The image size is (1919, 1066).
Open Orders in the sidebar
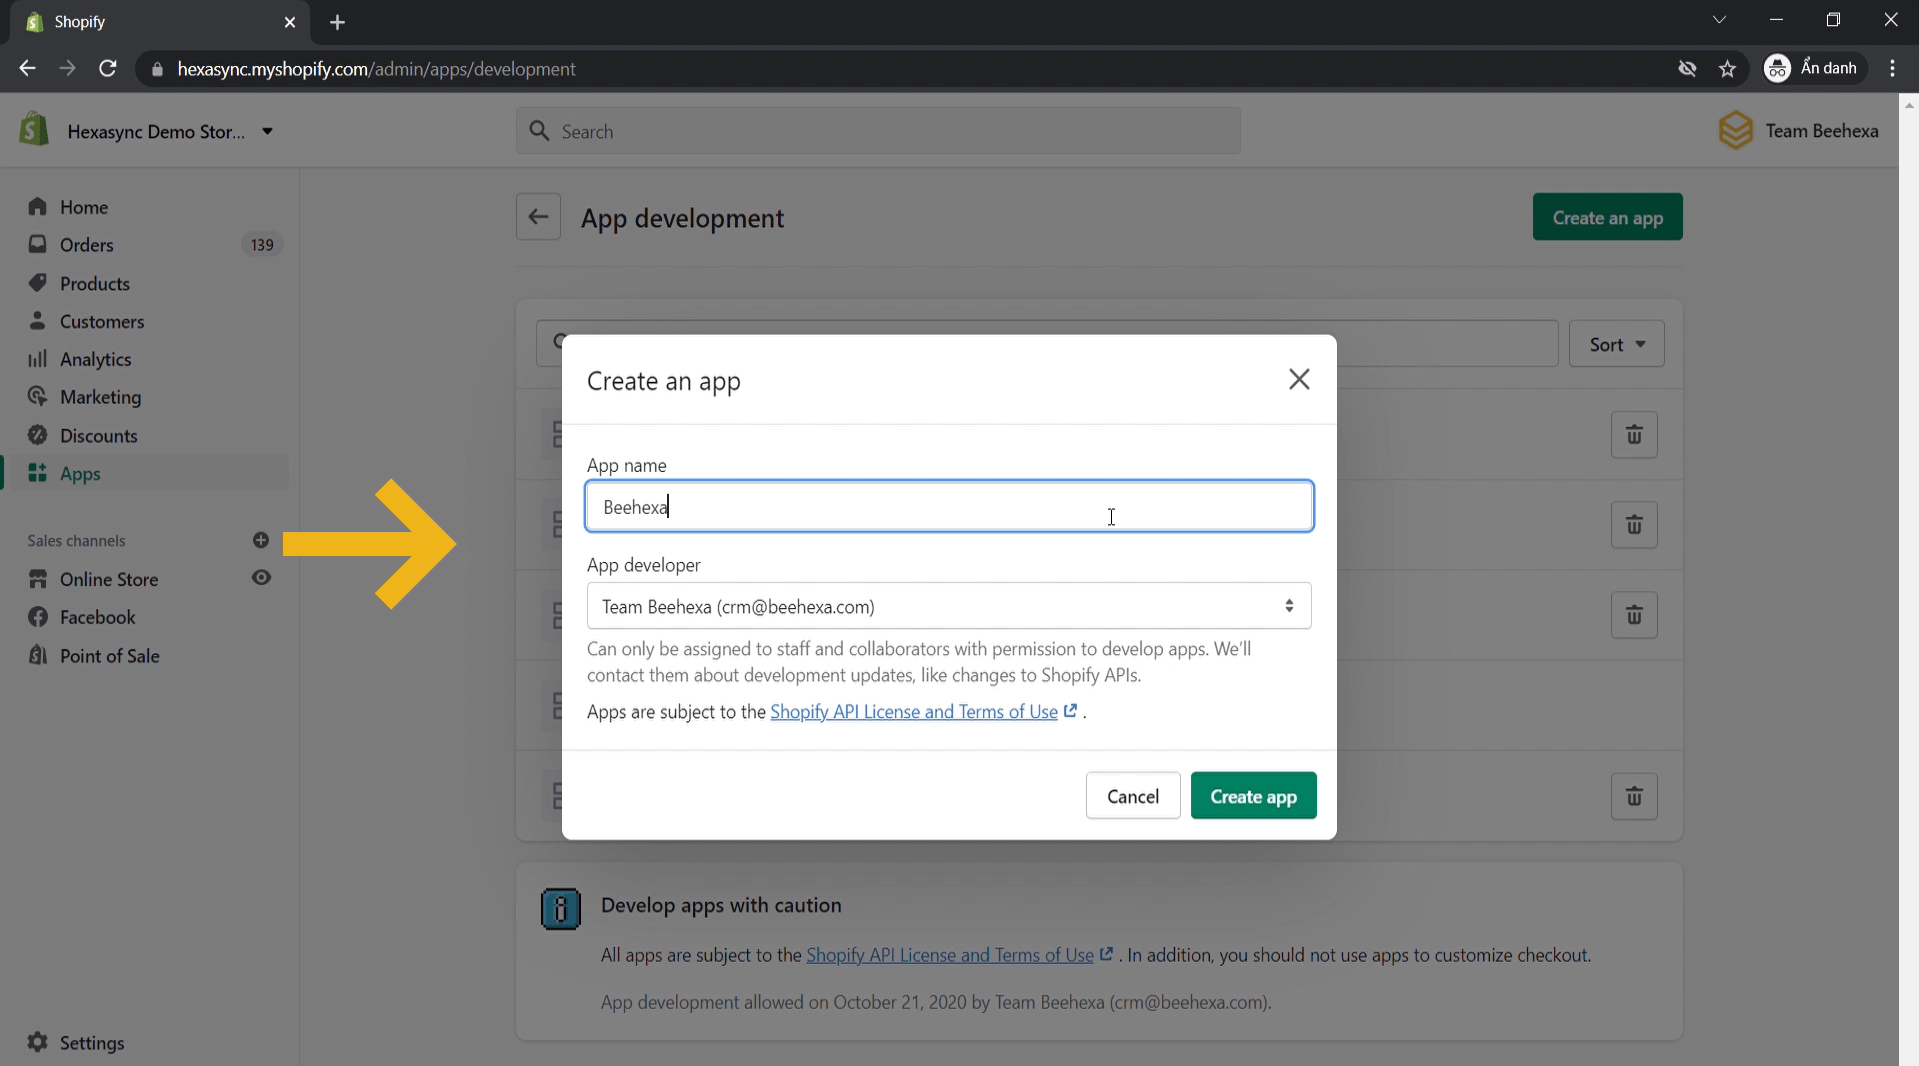click(x=87, y=245)
